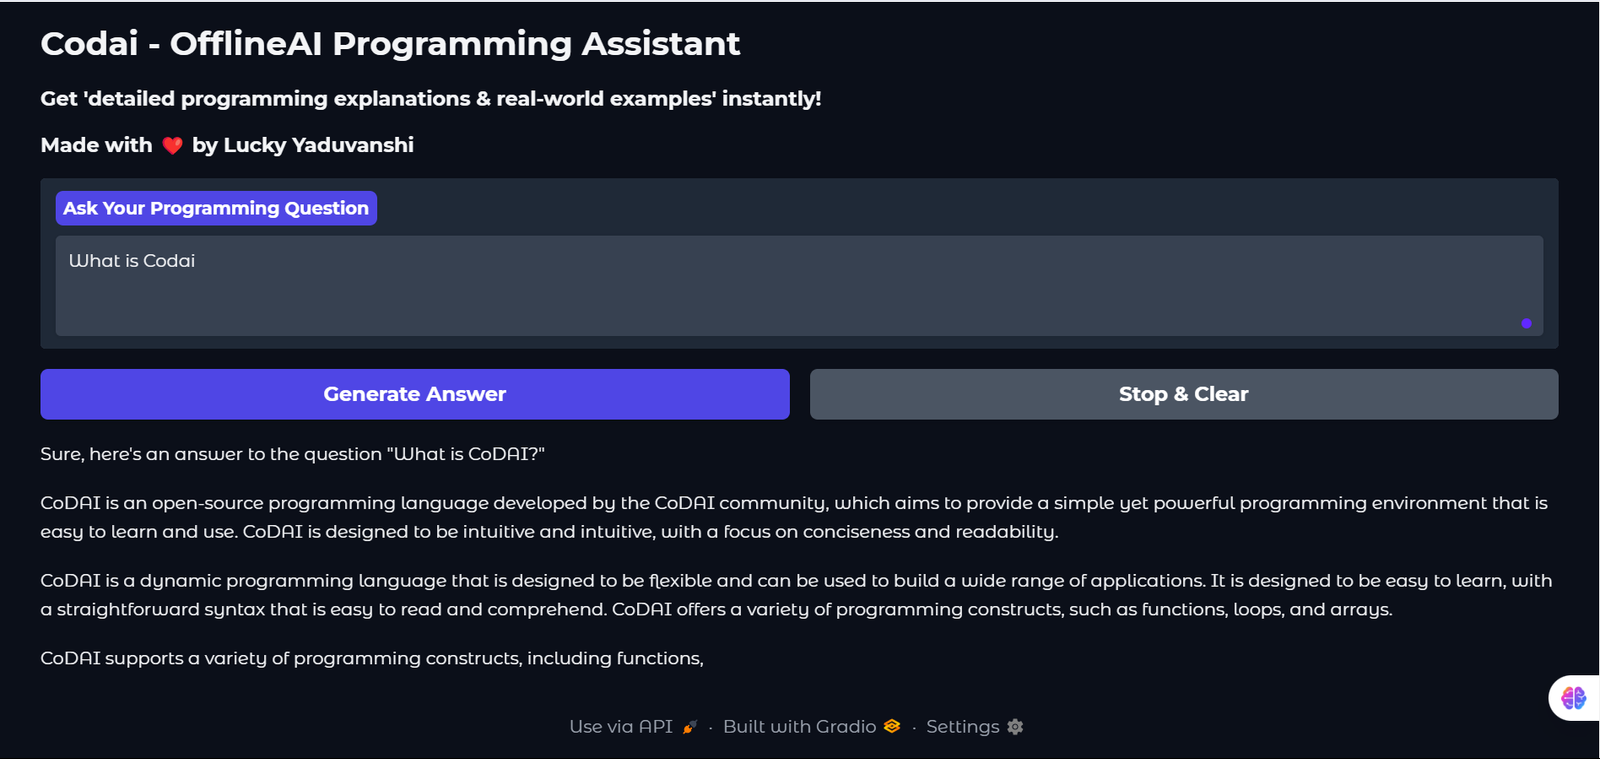Open Settings via the gear icon
1600x759 pixels.
[x=1015, y=727]
